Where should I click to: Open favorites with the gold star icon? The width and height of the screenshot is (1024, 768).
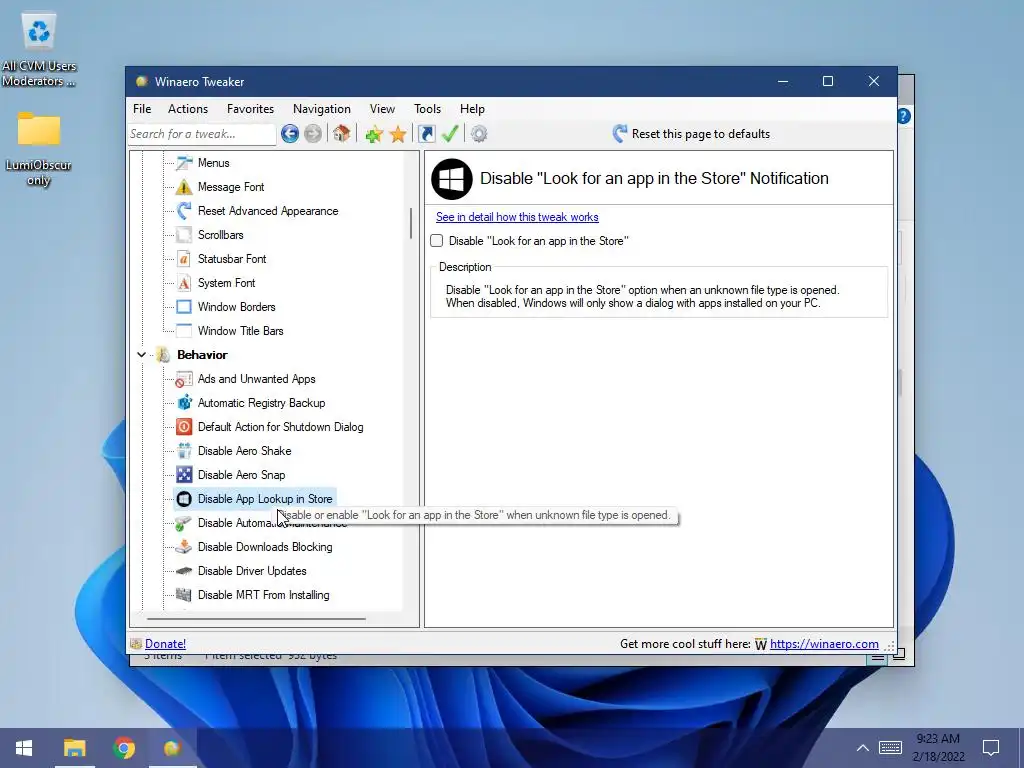pyautogui.click(x=398, y=135)
